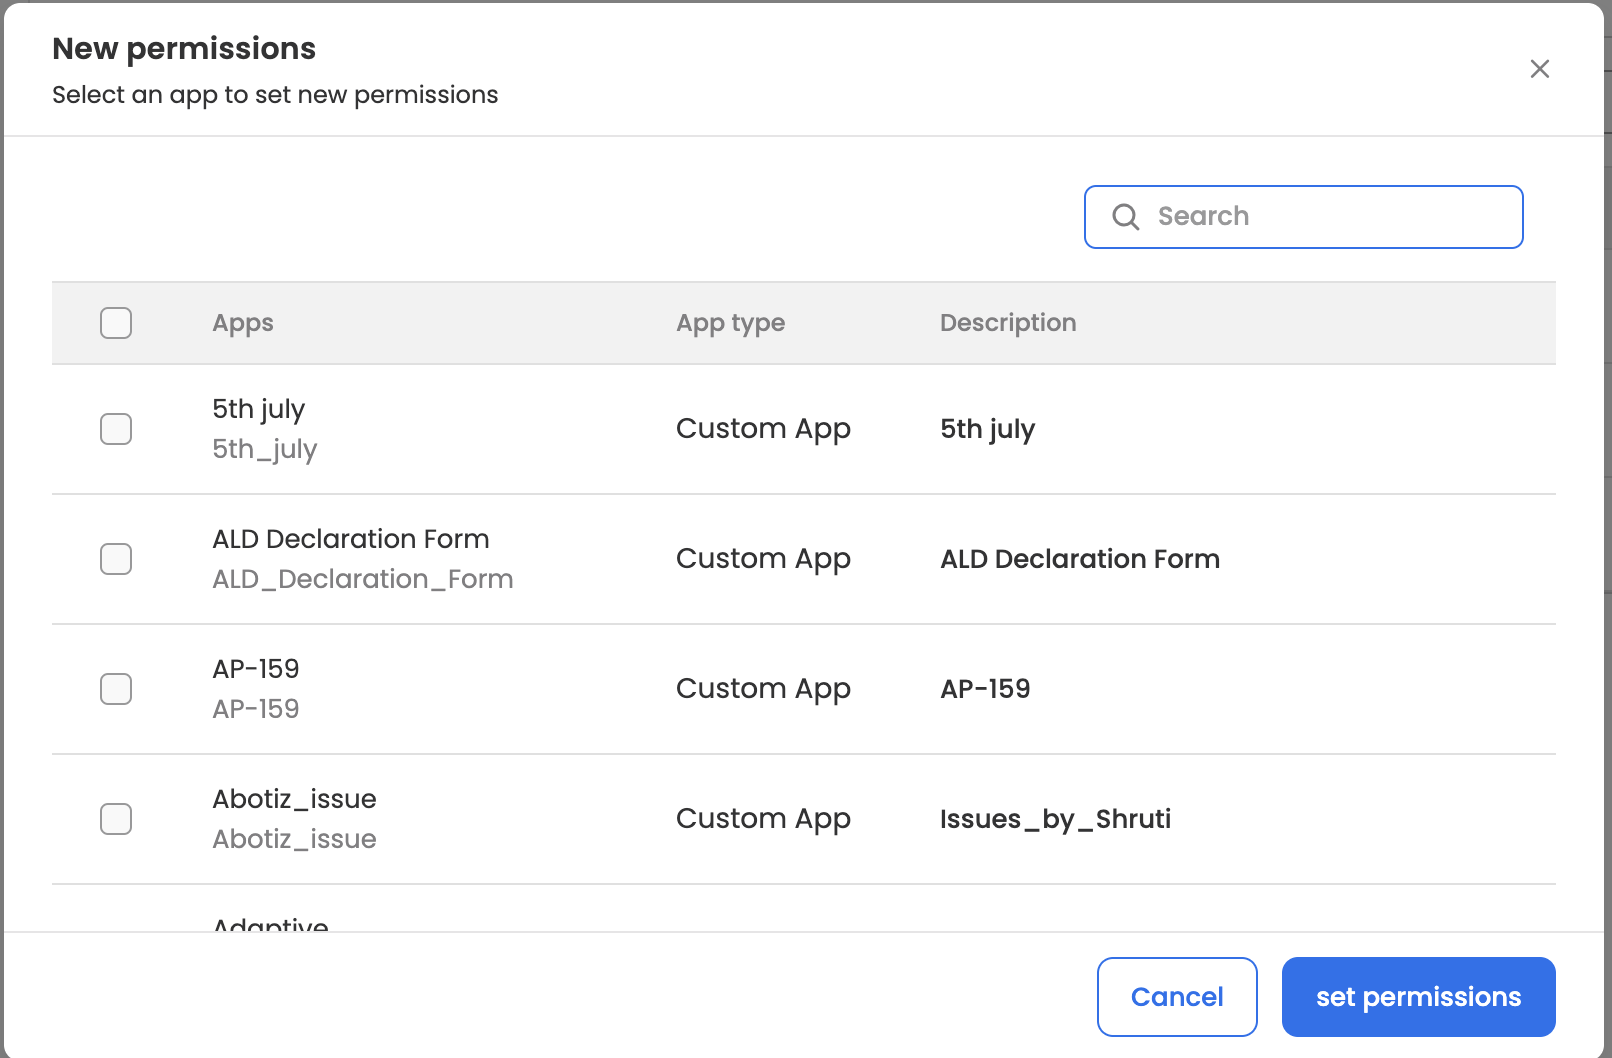
Task: Click the partially visible Adaptive row
Action: pos(270,924)
